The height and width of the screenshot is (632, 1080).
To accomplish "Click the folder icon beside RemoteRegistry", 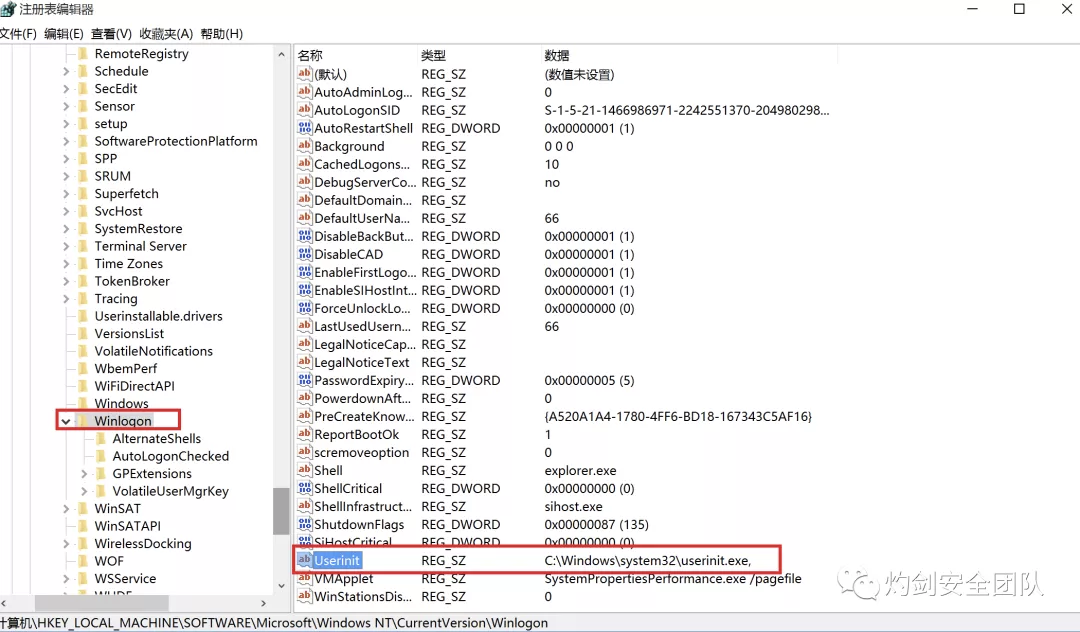I will pos(83,53).
